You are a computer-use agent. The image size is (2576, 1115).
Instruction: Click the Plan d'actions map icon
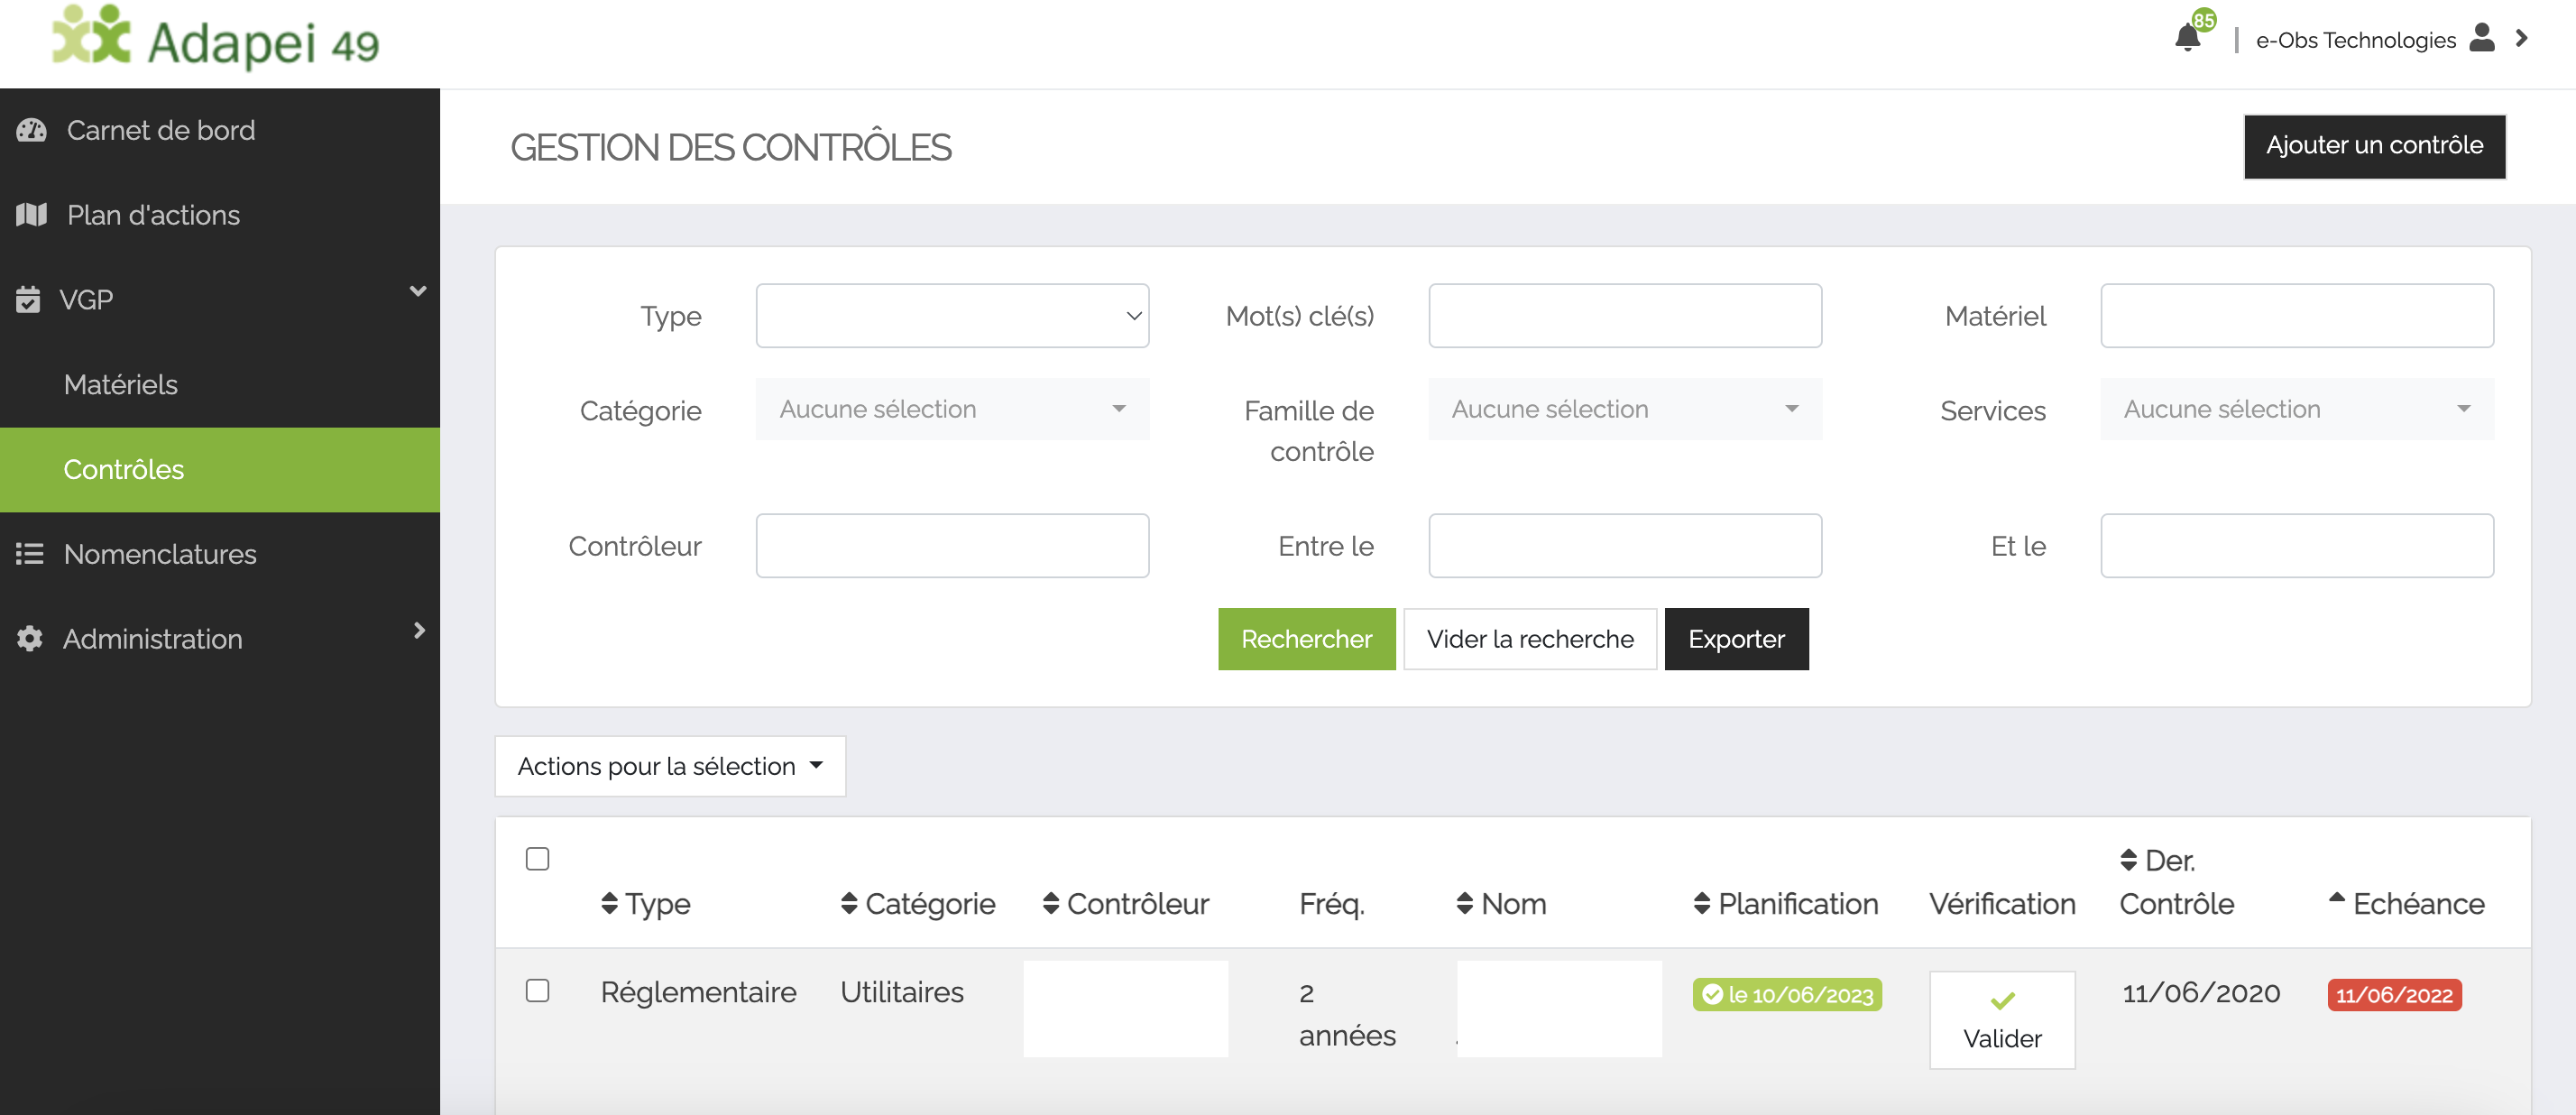tap(31, 215)
